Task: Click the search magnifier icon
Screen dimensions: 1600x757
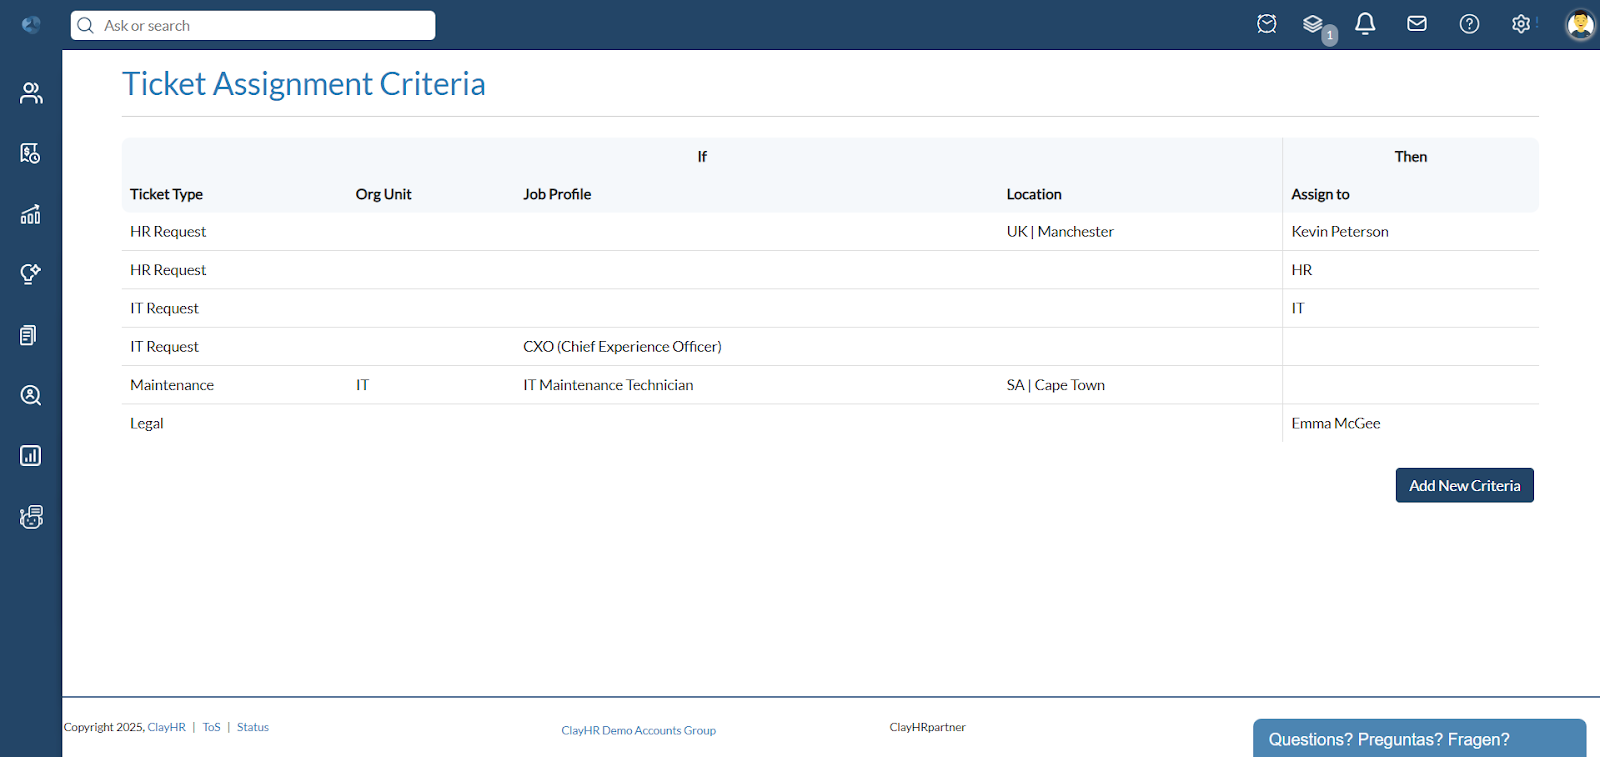Action: point(86,25)
